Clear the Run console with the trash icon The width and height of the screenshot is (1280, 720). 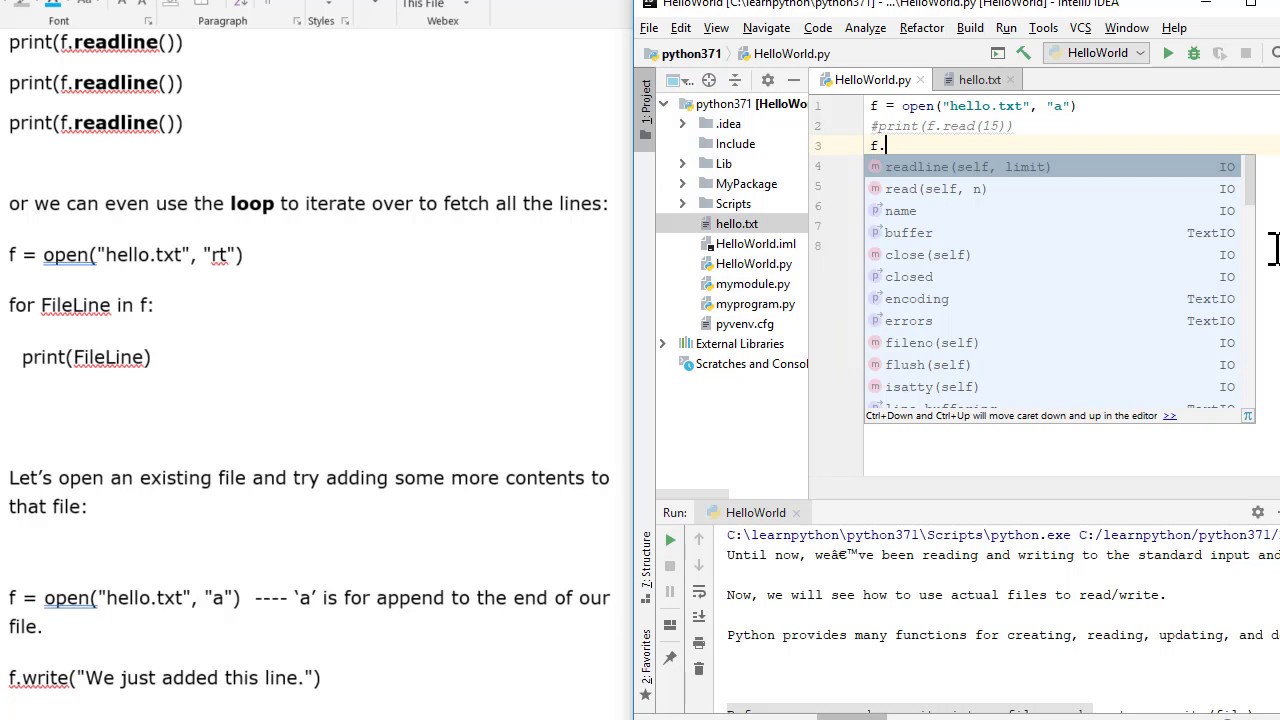pyautogui.click(x=699, y=669)
